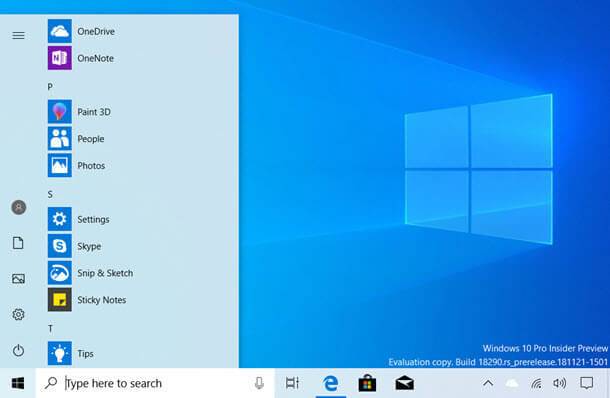Jump via the letter P header

(x=50, y=86)
